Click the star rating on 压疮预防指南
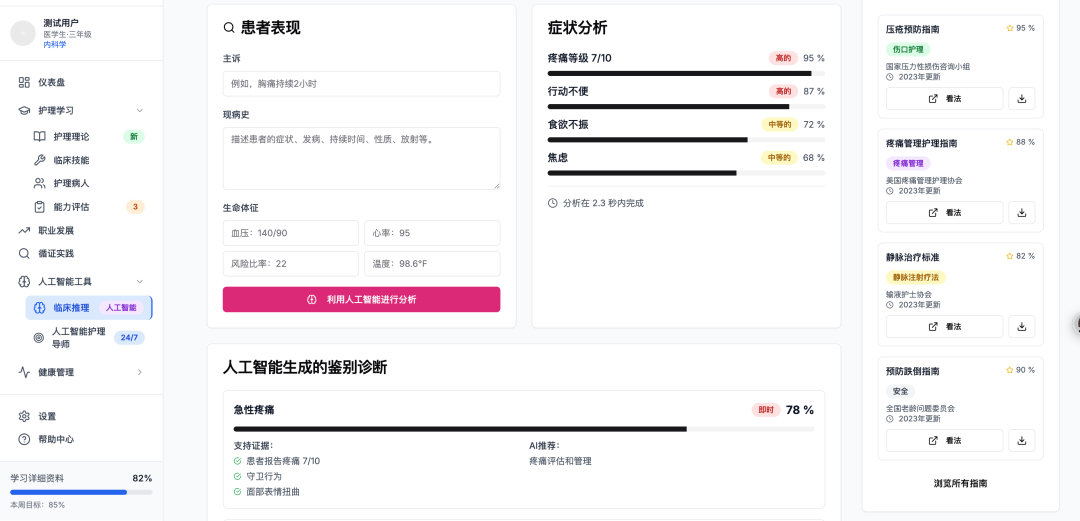The height and width of the screenshot is (521, 1080). pyautogui.click(x=1010, y=28)
